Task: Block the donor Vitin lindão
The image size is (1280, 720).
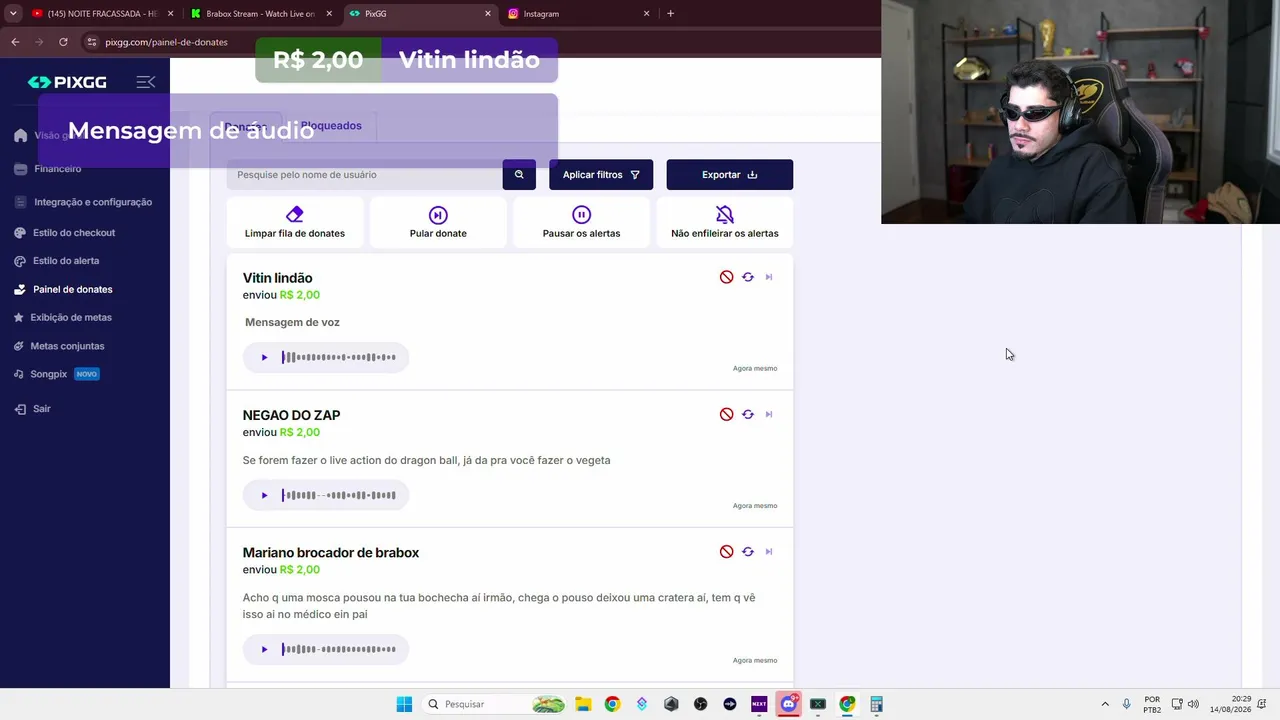Action: tap(727, 277)
